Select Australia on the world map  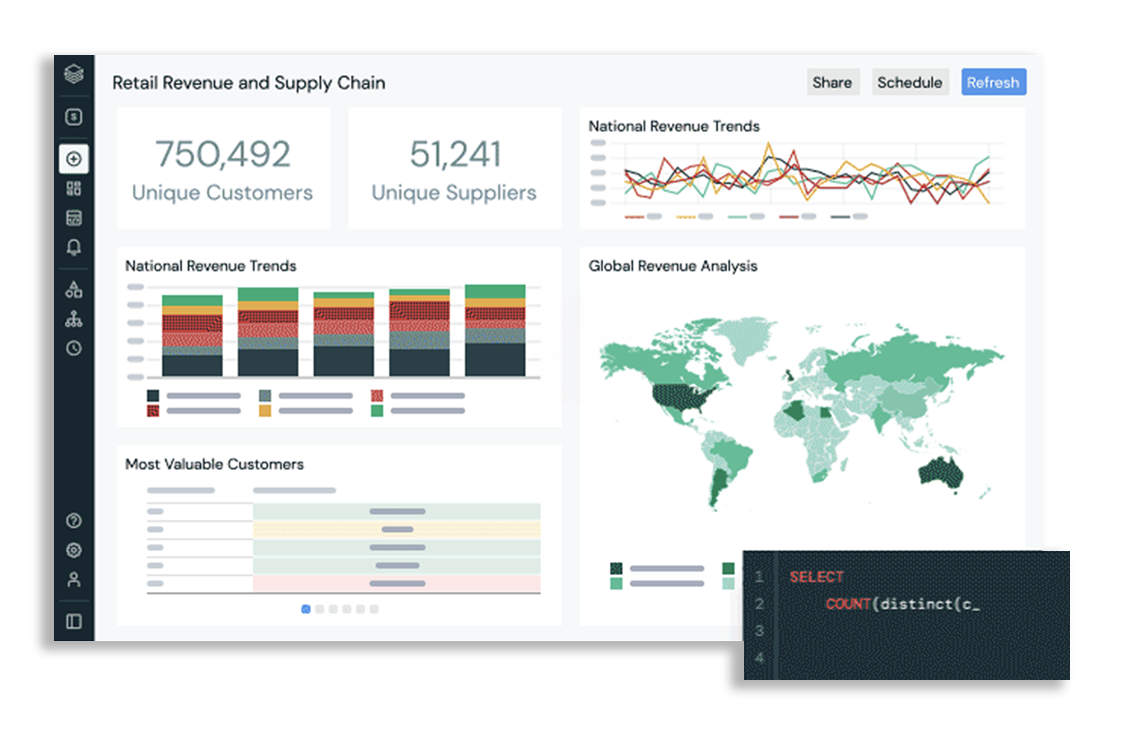pos(941,473)
